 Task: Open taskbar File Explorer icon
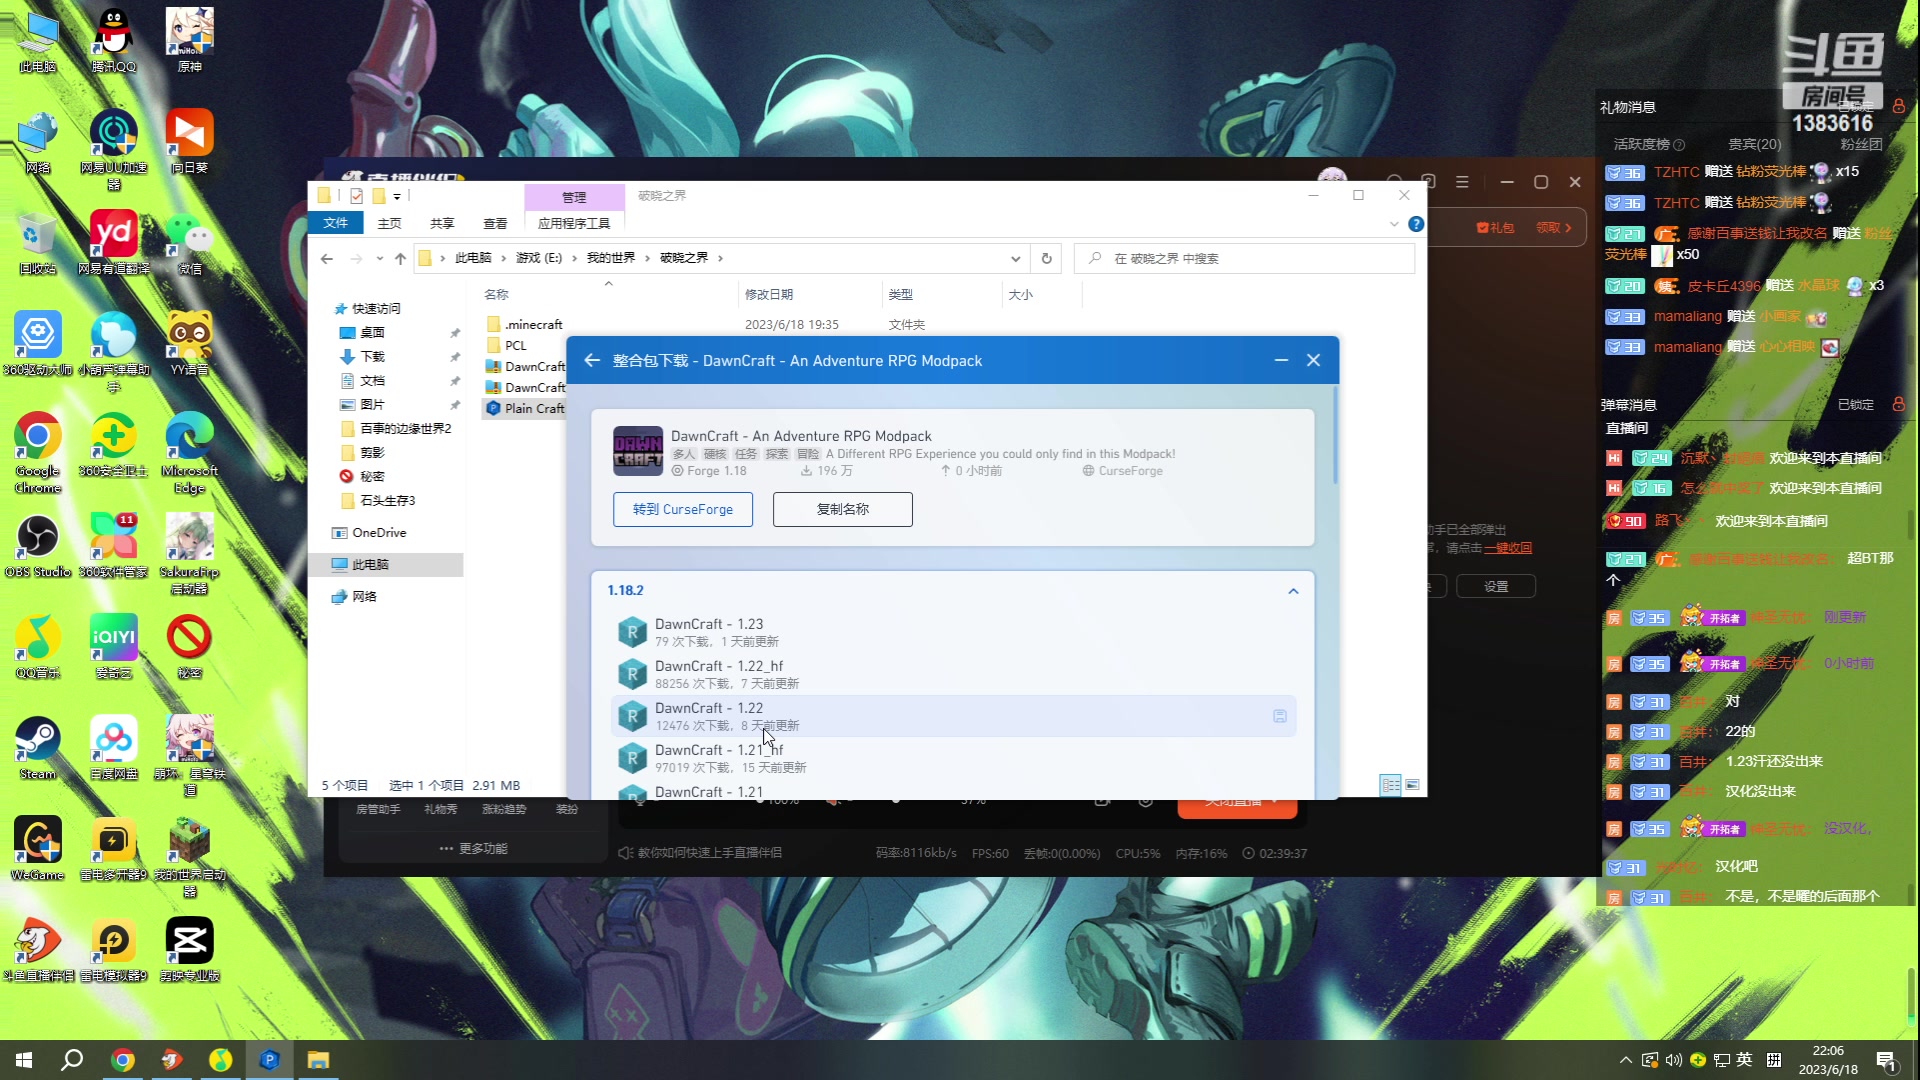318,1060
